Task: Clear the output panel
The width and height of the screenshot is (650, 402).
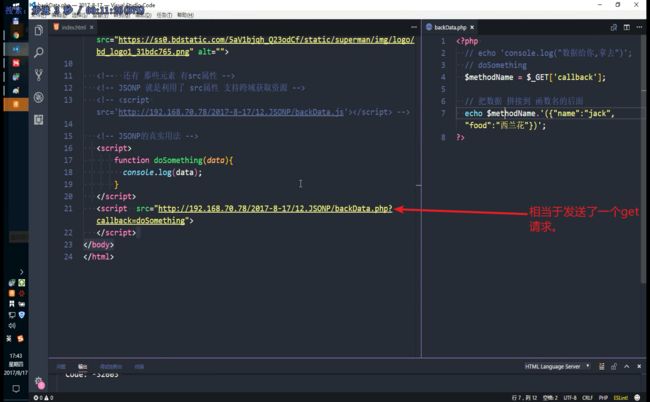Action: click(x=601, y=366)
